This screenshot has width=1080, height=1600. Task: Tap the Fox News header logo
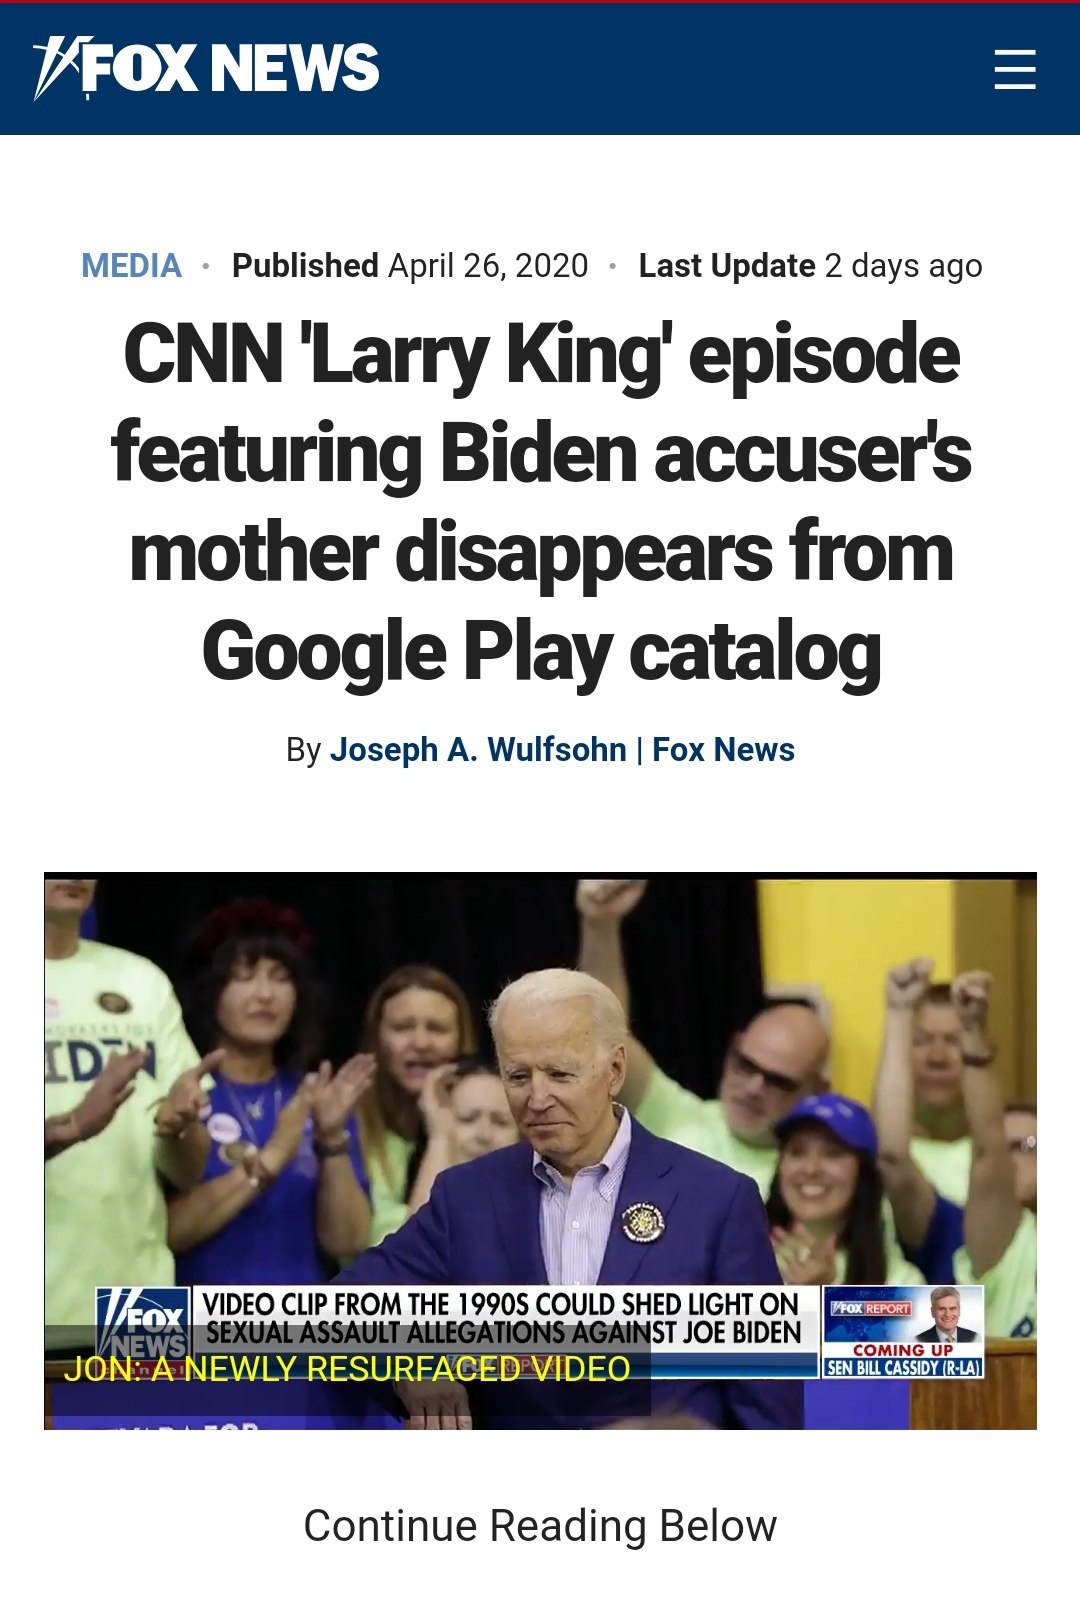(x=206, y=68)
